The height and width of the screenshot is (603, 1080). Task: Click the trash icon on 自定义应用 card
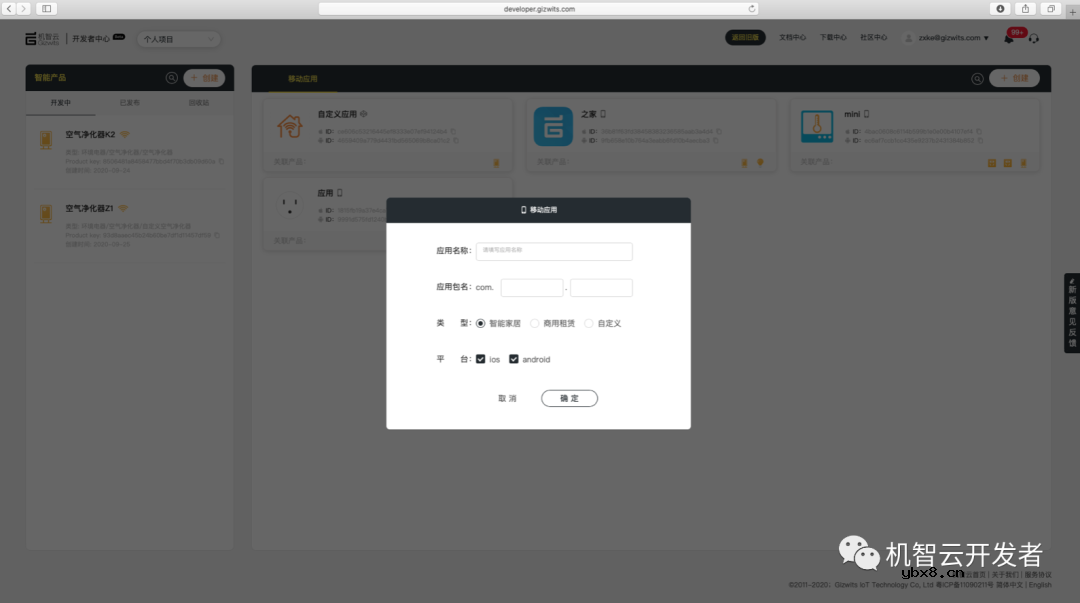tap(497, 162)
